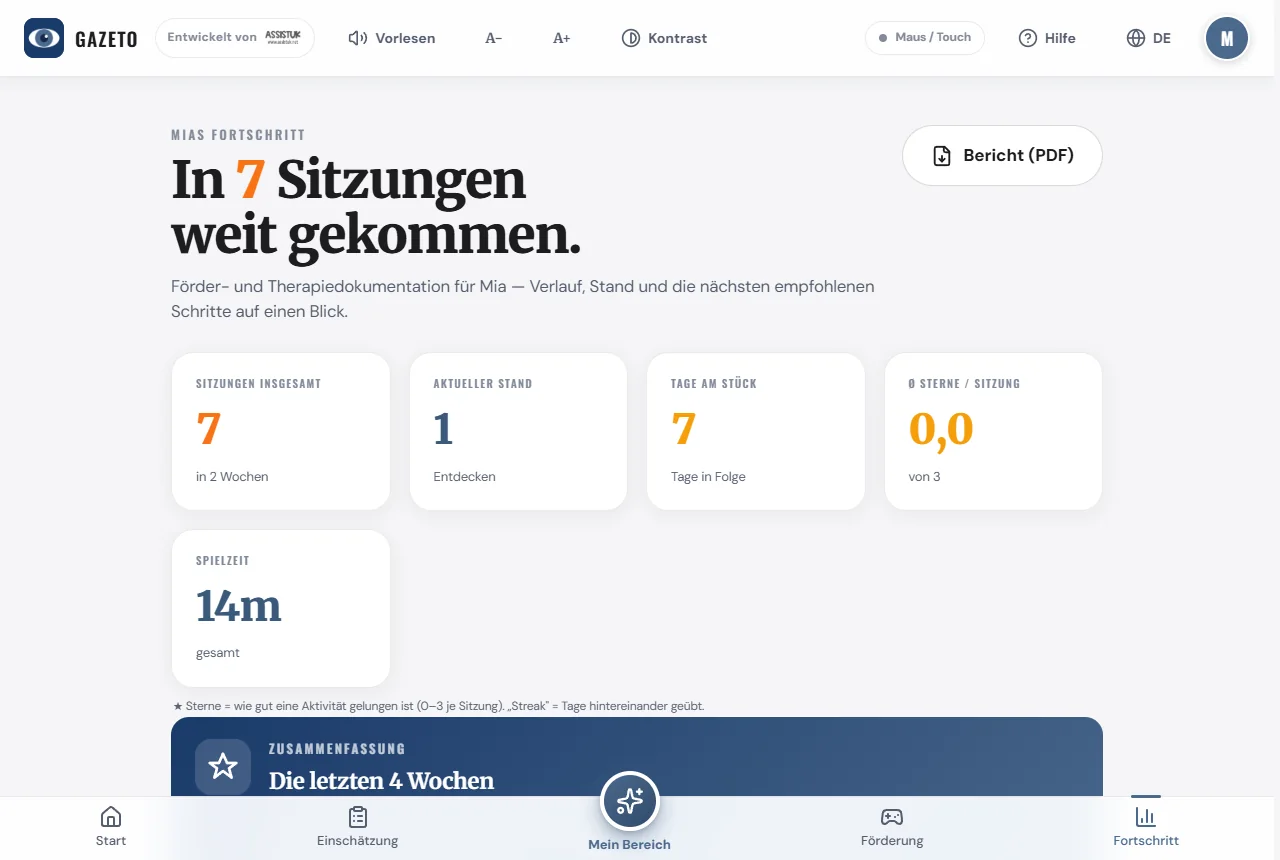Click the Spielzeit 14m card

pyautogui.click(x=281, y=608)
